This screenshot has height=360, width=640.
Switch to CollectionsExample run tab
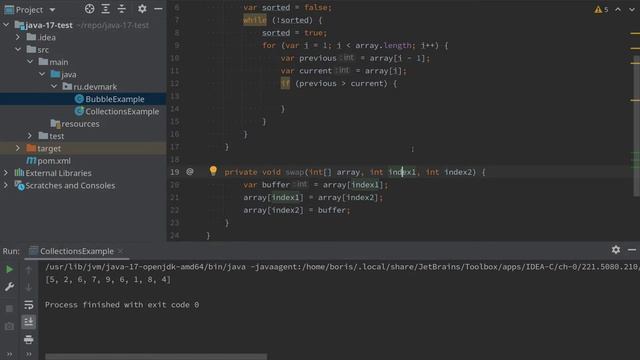[77, 251]
